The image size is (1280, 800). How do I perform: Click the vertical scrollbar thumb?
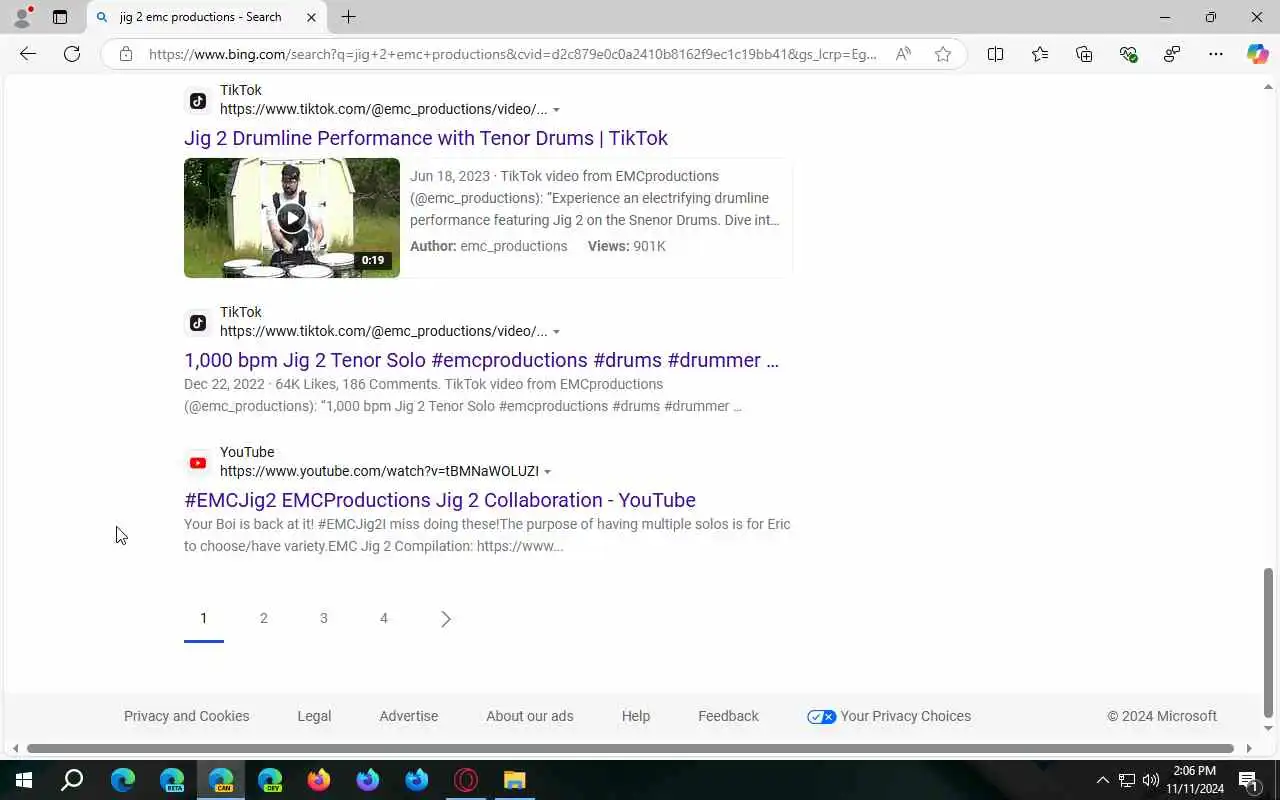[x=1269, y=643]
